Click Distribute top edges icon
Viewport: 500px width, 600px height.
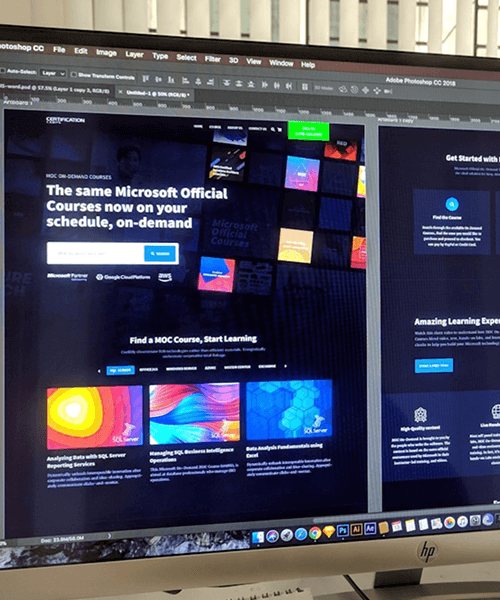pos(226,83)
